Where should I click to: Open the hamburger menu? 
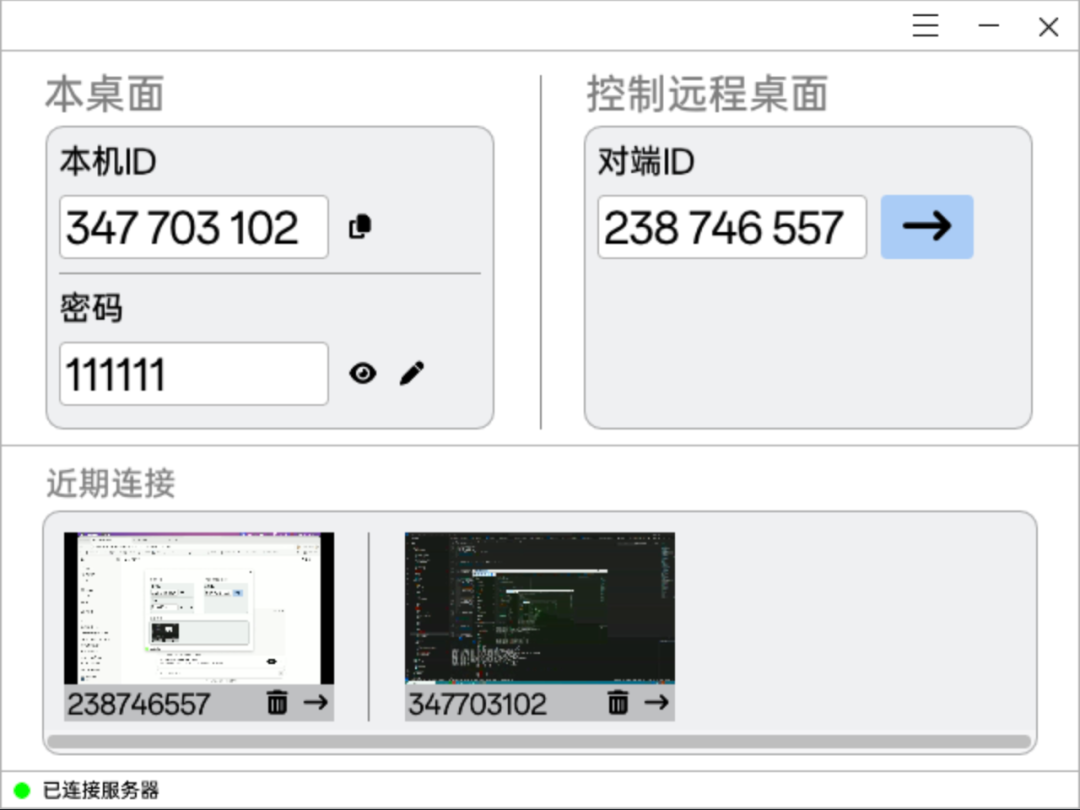925,26
